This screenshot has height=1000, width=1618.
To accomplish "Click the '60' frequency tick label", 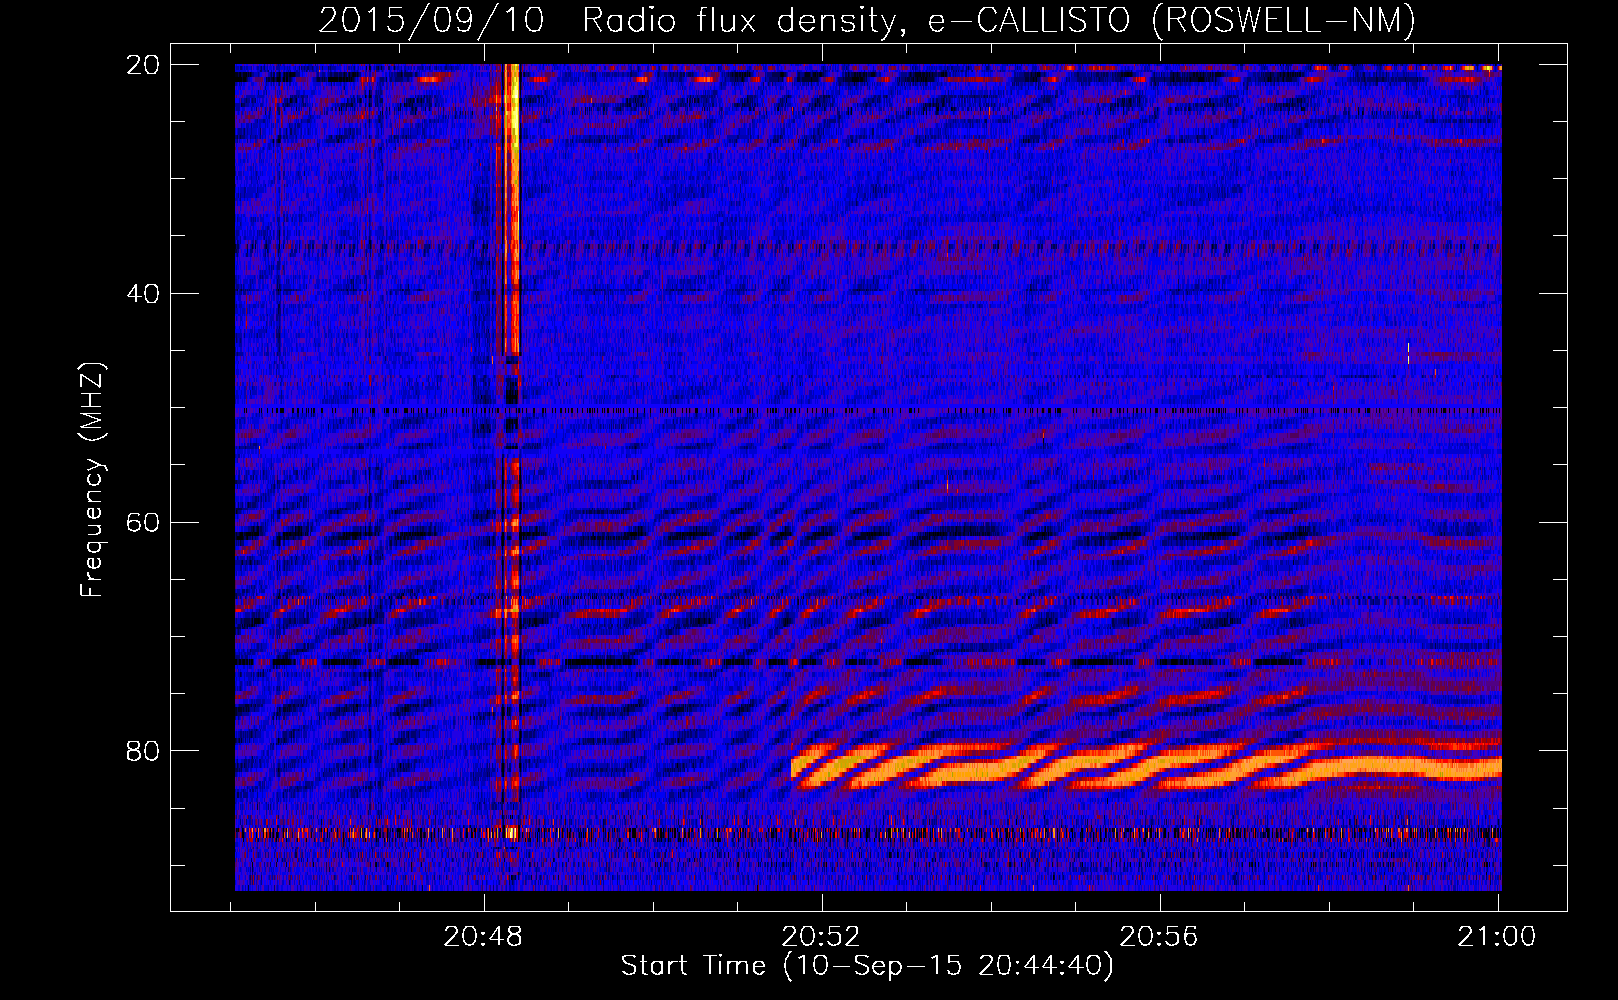I will click(143, 522).
